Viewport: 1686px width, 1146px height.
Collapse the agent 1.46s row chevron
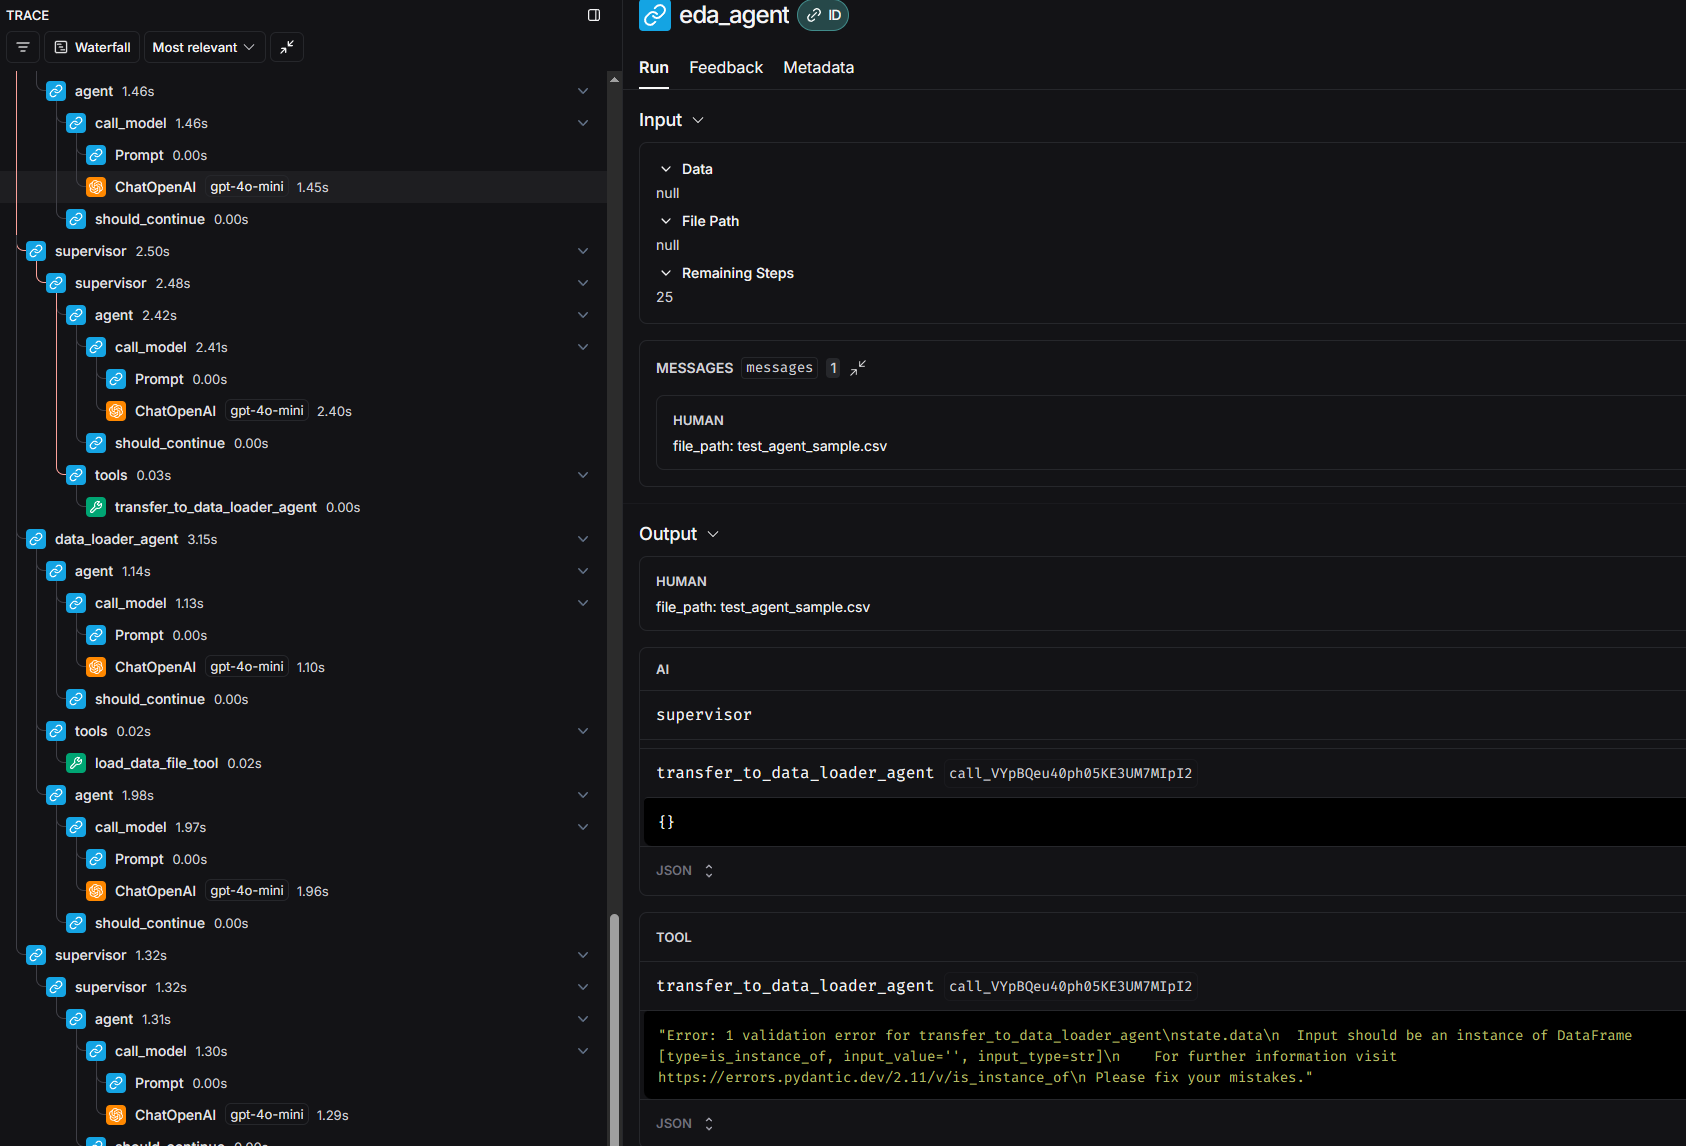583,91
